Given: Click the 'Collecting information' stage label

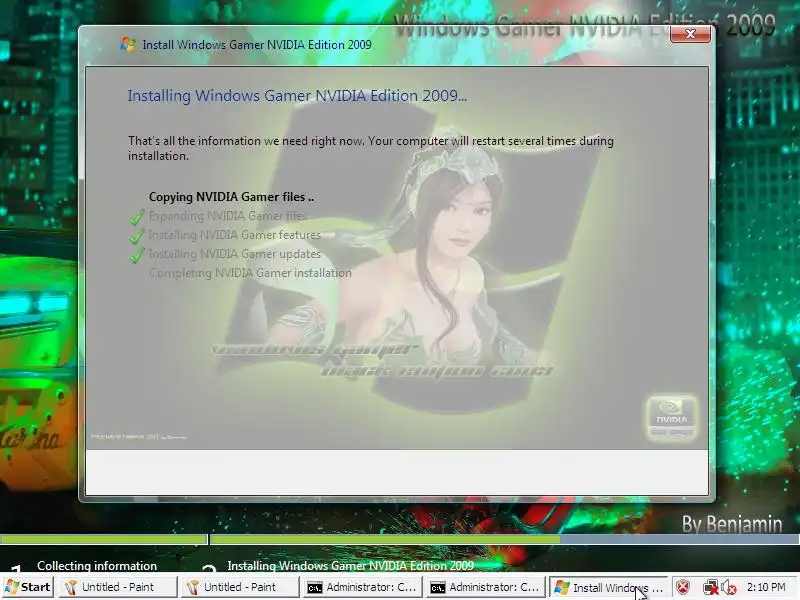Looking at the screenshot, I should tap(97, 565).
